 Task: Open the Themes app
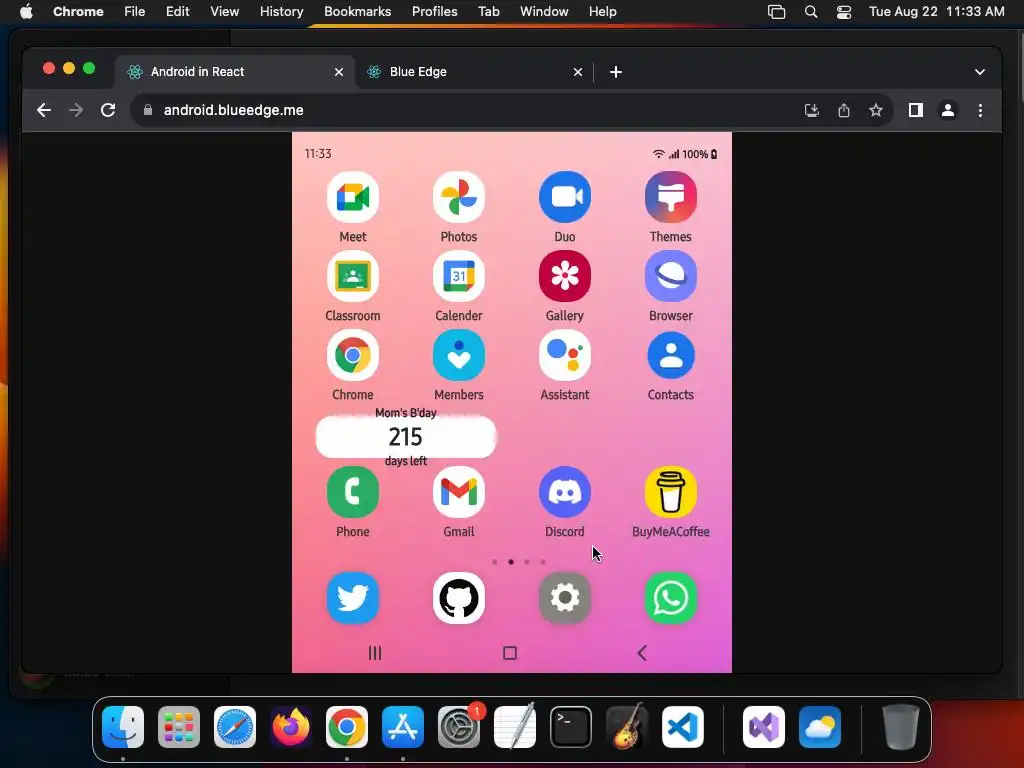[x=671, y=197]
